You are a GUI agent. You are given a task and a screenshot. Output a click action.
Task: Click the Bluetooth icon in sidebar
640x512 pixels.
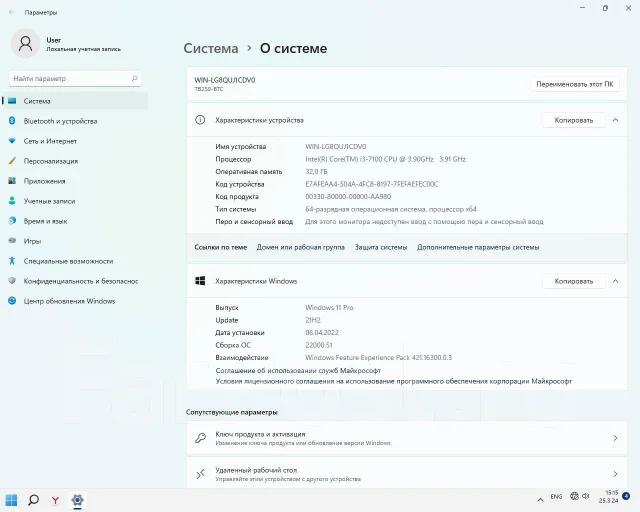coord(12,120)
